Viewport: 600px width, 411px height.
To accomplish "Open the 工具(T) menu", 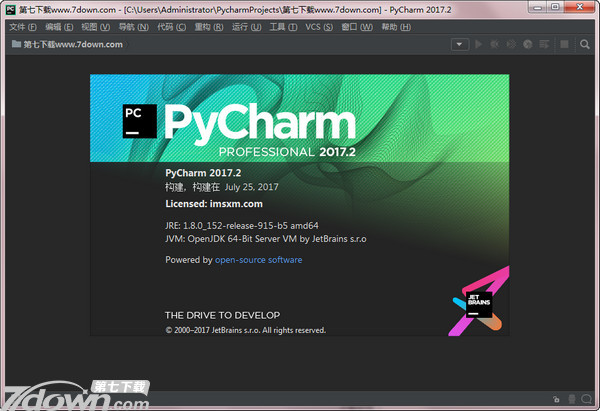I will [283, 27].
